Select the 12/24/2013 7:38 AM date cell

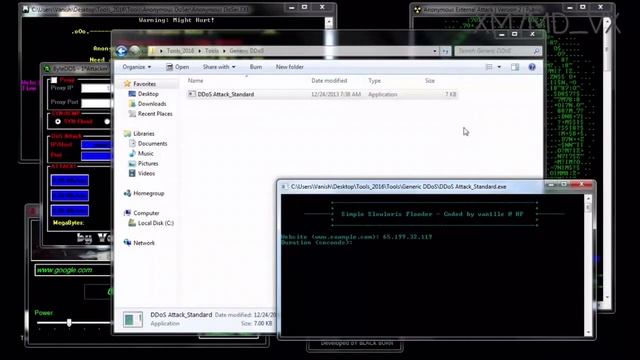tap(336, 94)
